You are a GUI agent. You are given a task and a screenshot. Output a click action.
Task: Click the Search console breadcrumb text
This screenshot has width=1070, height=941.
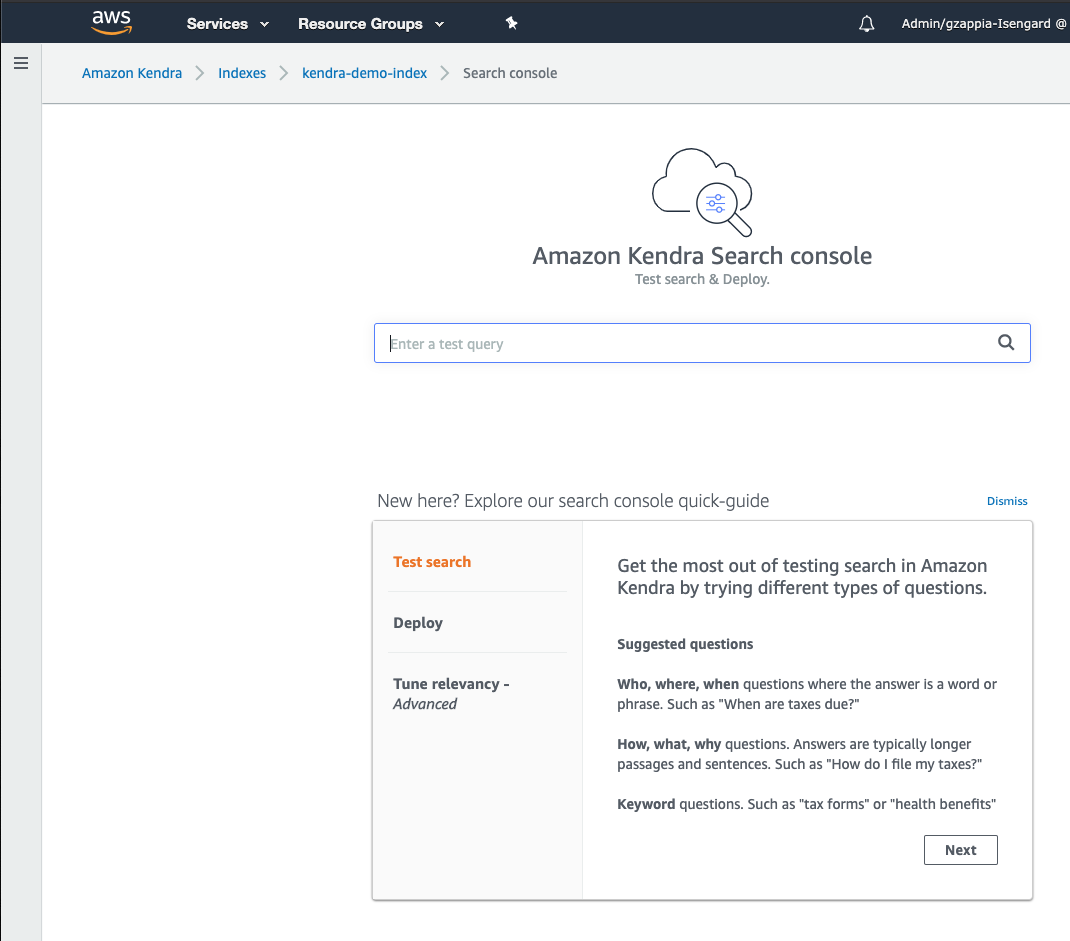(x=510, y=73)
